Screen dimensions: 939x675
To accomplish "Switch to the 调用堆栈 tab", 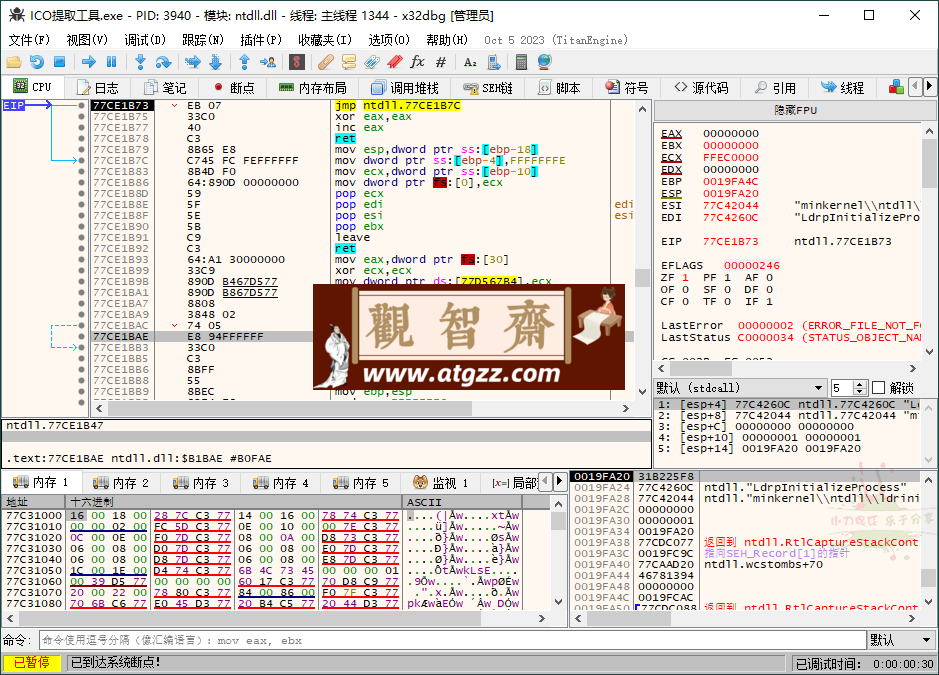I will [x=405, y=88].
